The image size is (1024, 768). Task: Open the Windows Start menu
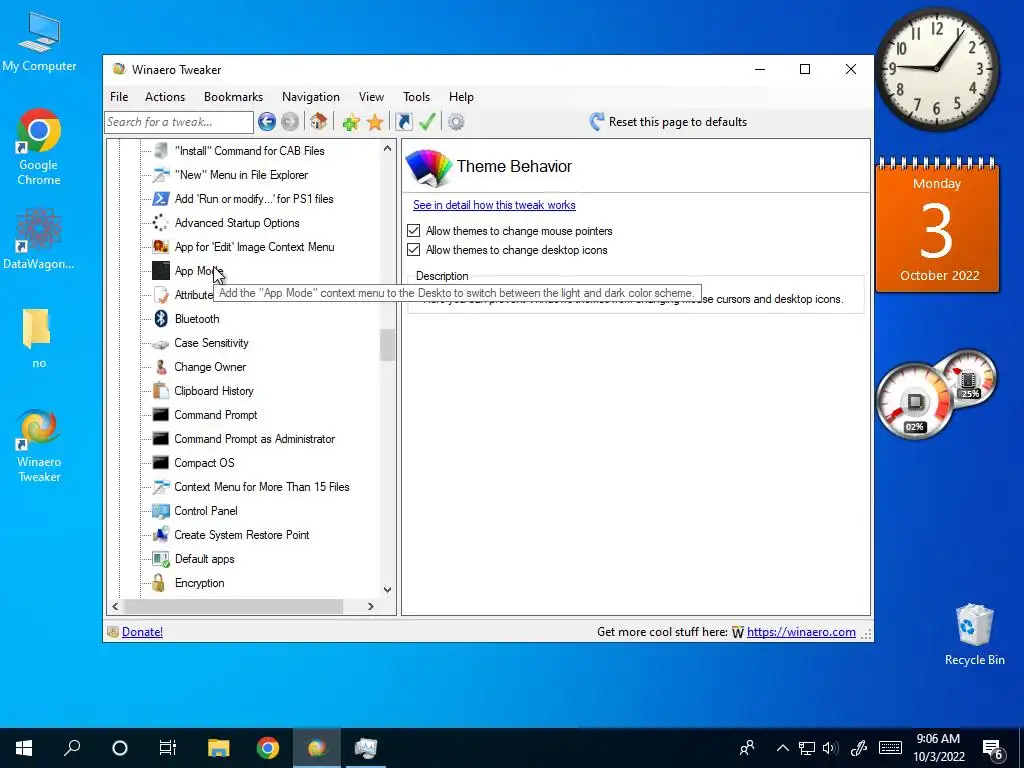24,748
